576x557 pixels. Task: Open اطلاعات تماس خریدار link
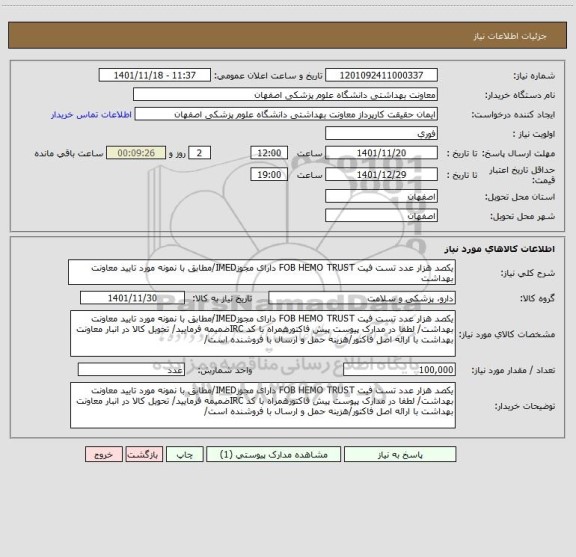(91, 115)
